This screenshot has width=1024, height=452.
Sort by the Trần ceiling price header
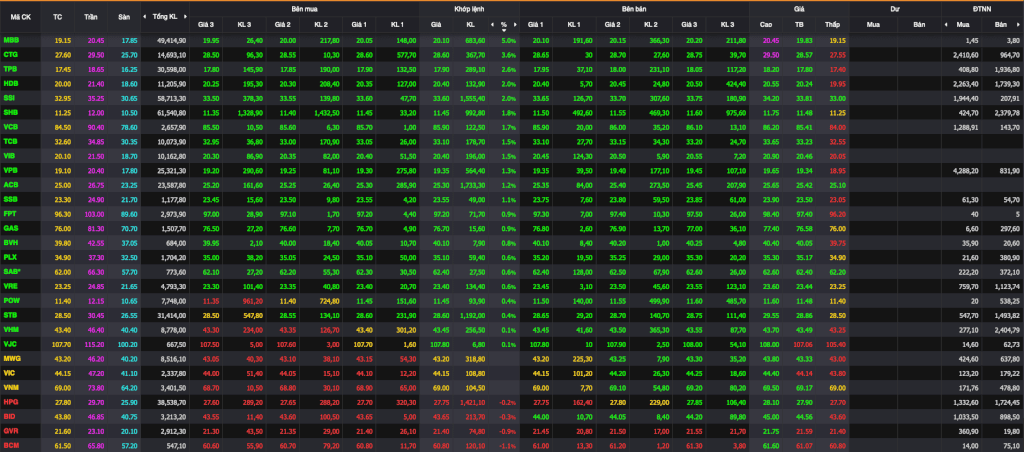(x=91, y=16)
